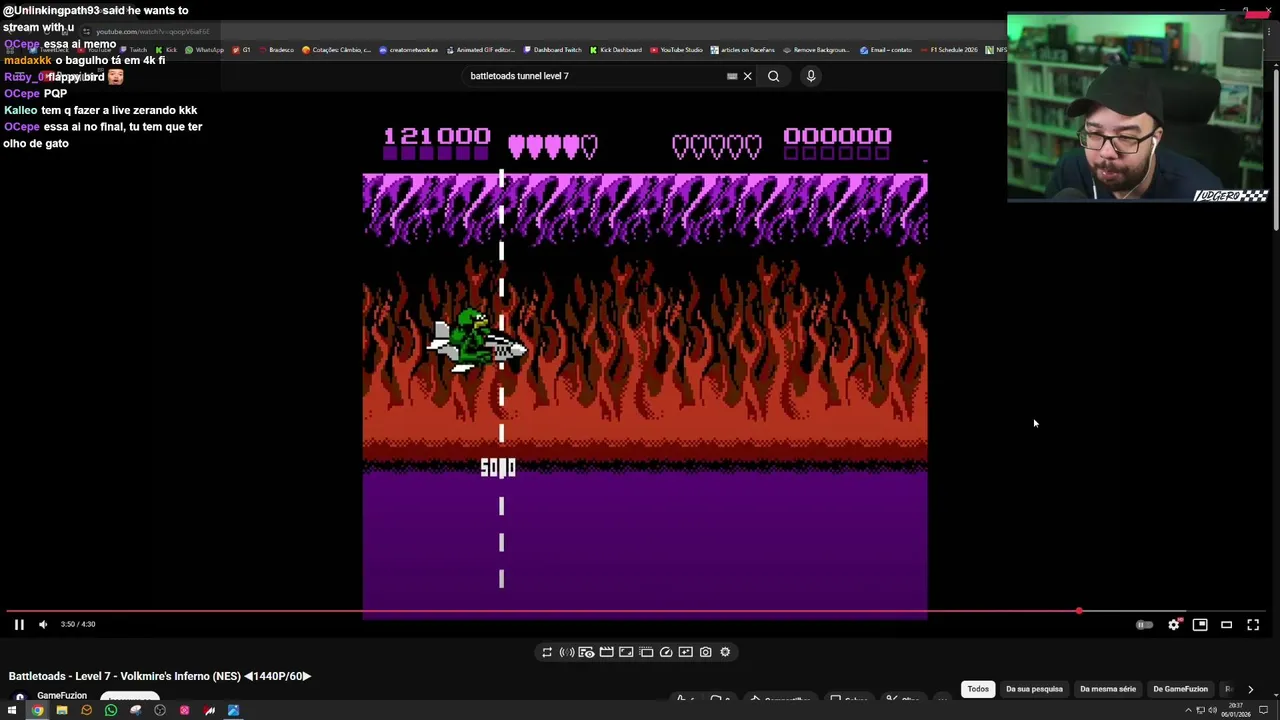Open the Remove Background bookmark
This screenshot has height=720, width=1280.
coord(817,50)
